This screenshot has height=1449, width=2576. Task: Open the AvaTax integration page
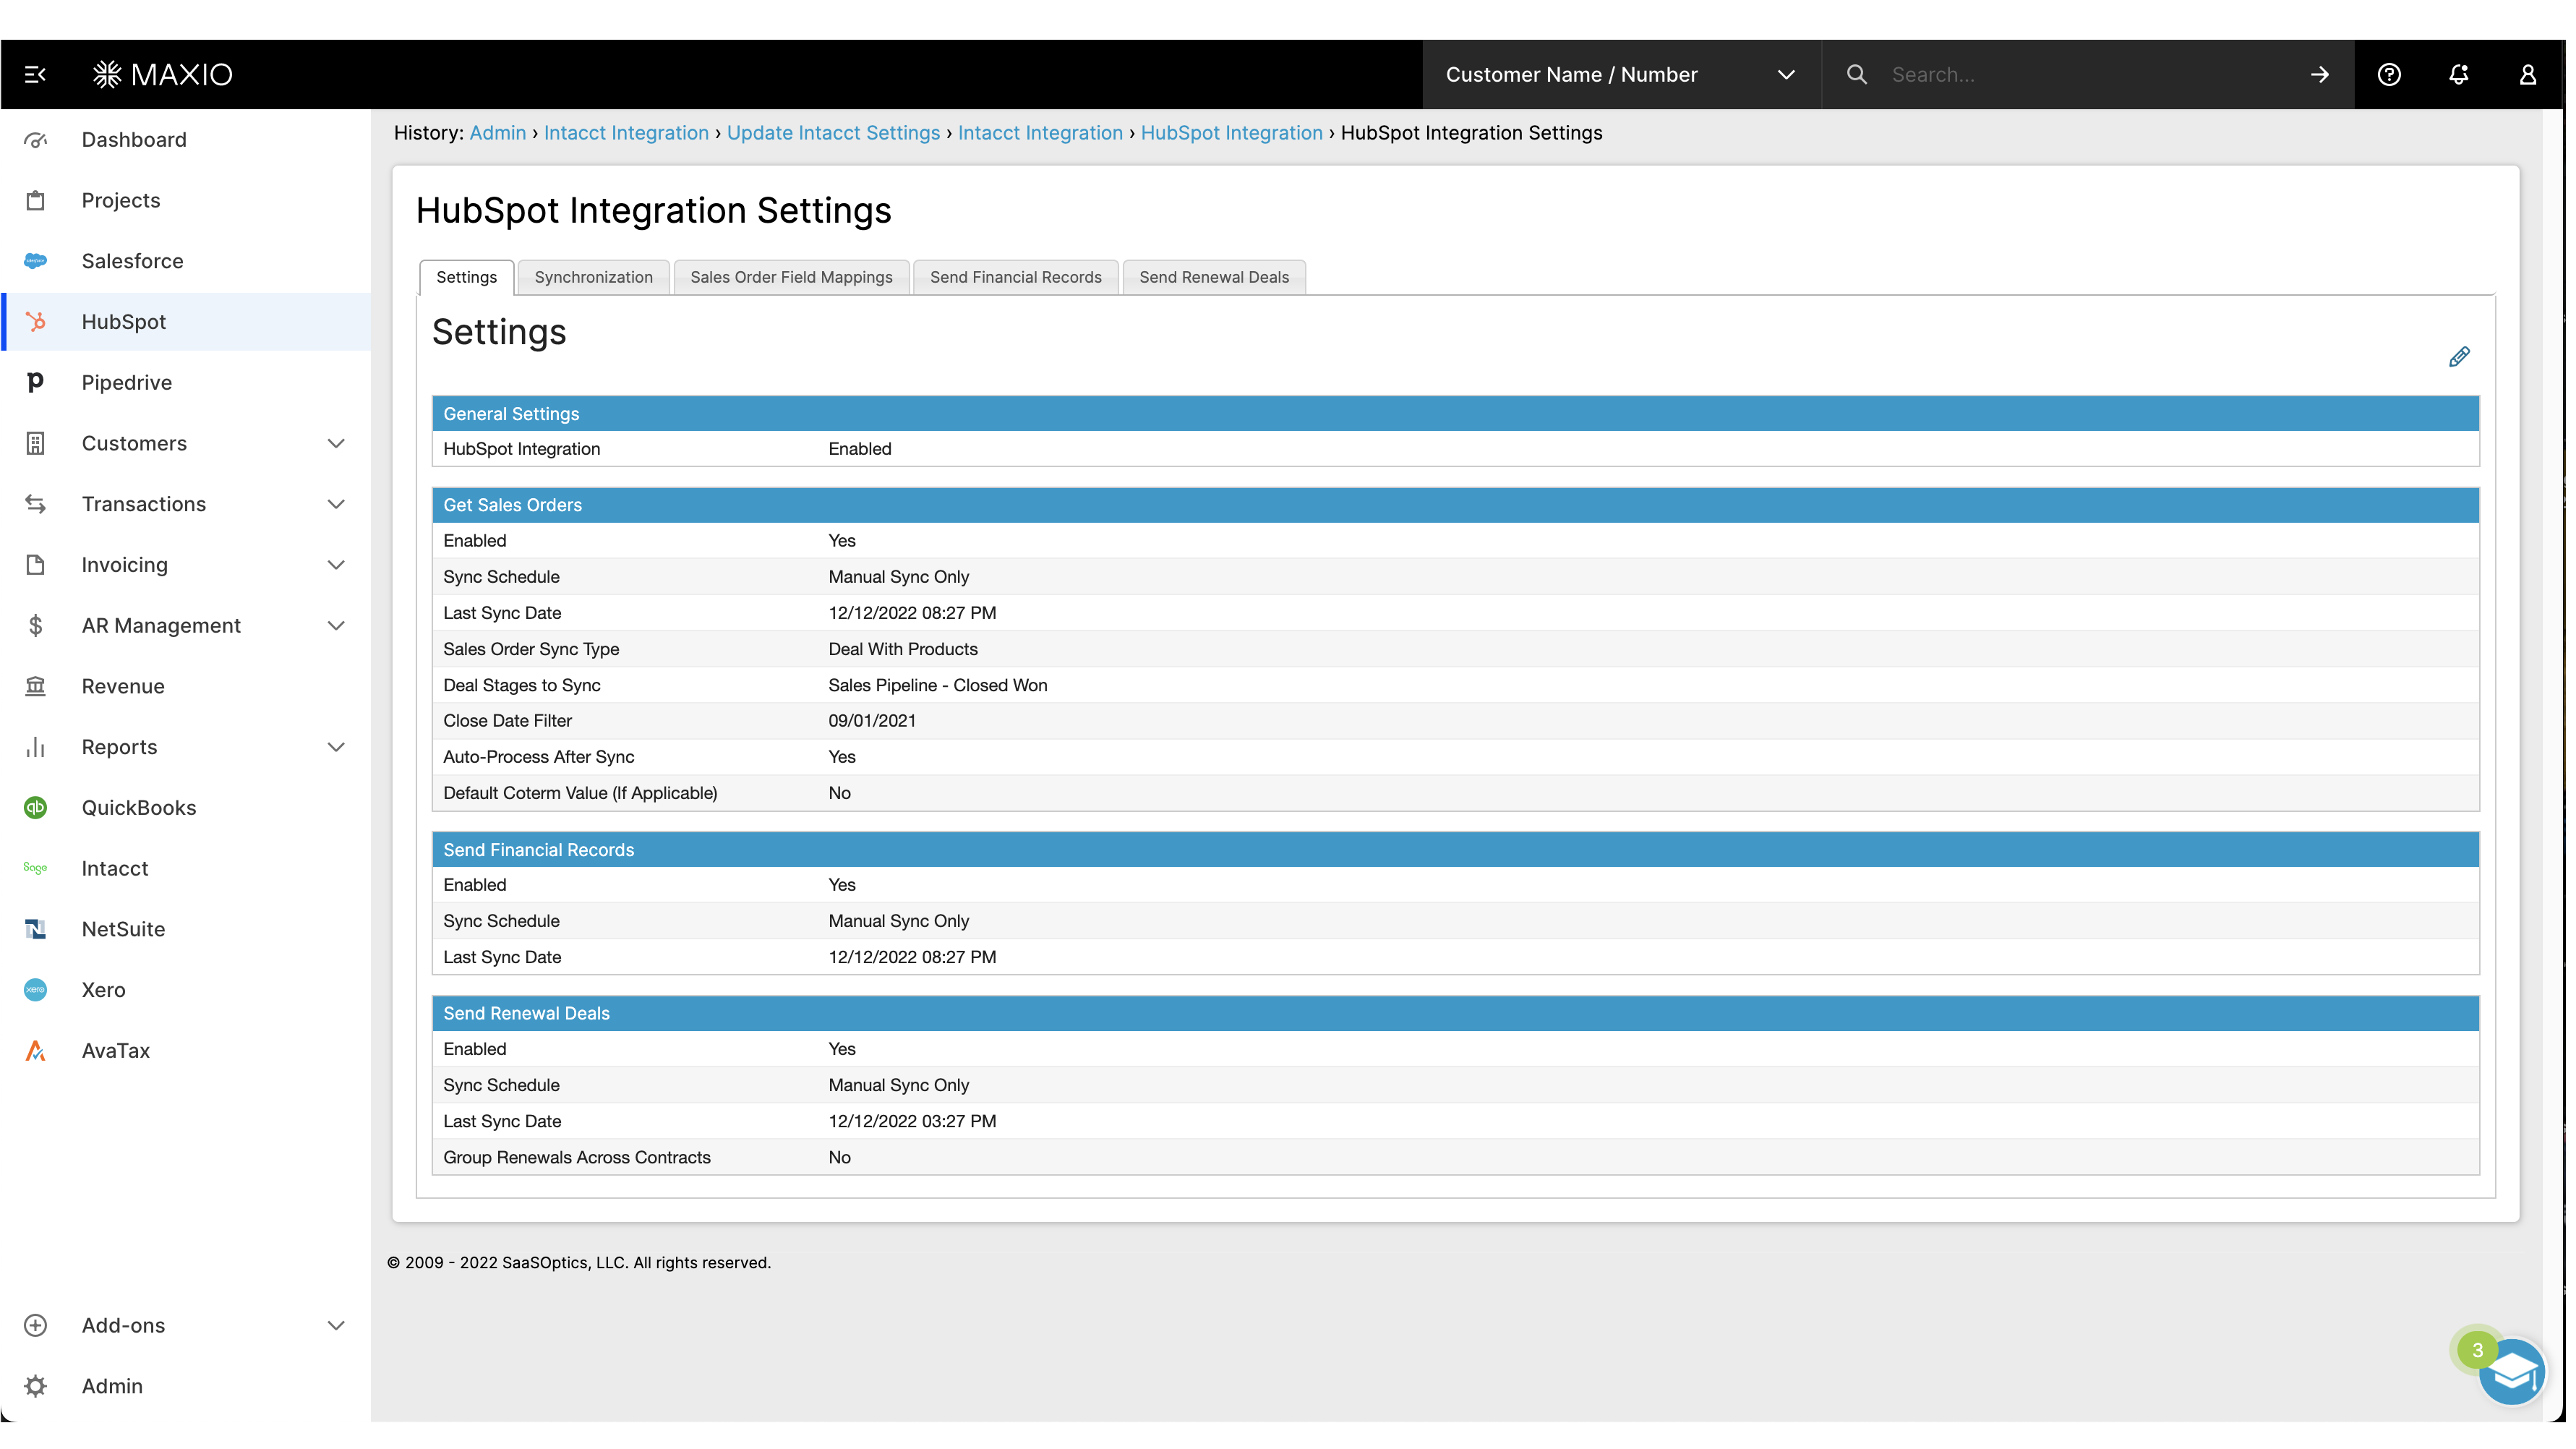click(116, 1050)
